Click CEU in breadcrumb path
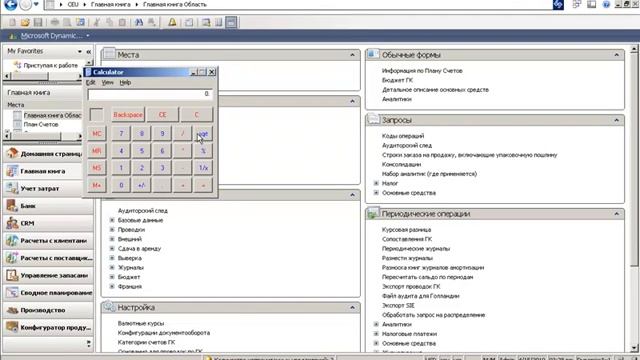The width and height of the screenshot is (640, 360). click(73, 4)
